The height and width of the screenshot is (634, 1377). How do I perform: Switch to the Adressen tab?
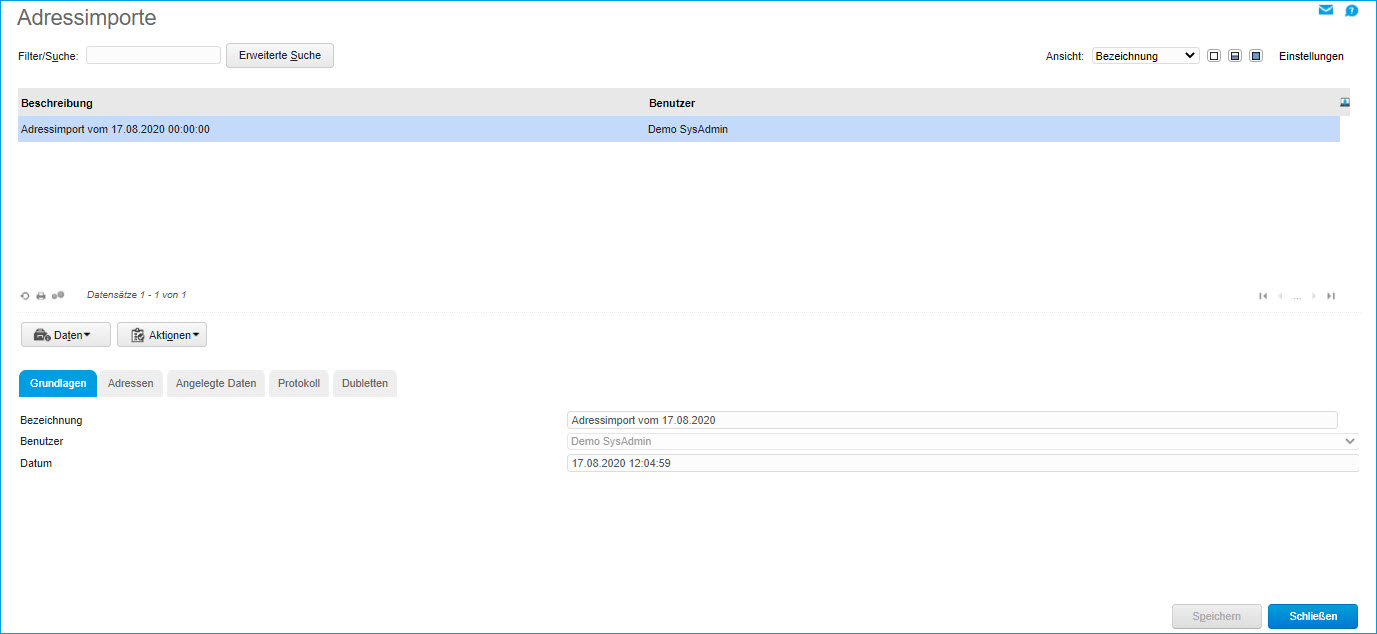131,384
